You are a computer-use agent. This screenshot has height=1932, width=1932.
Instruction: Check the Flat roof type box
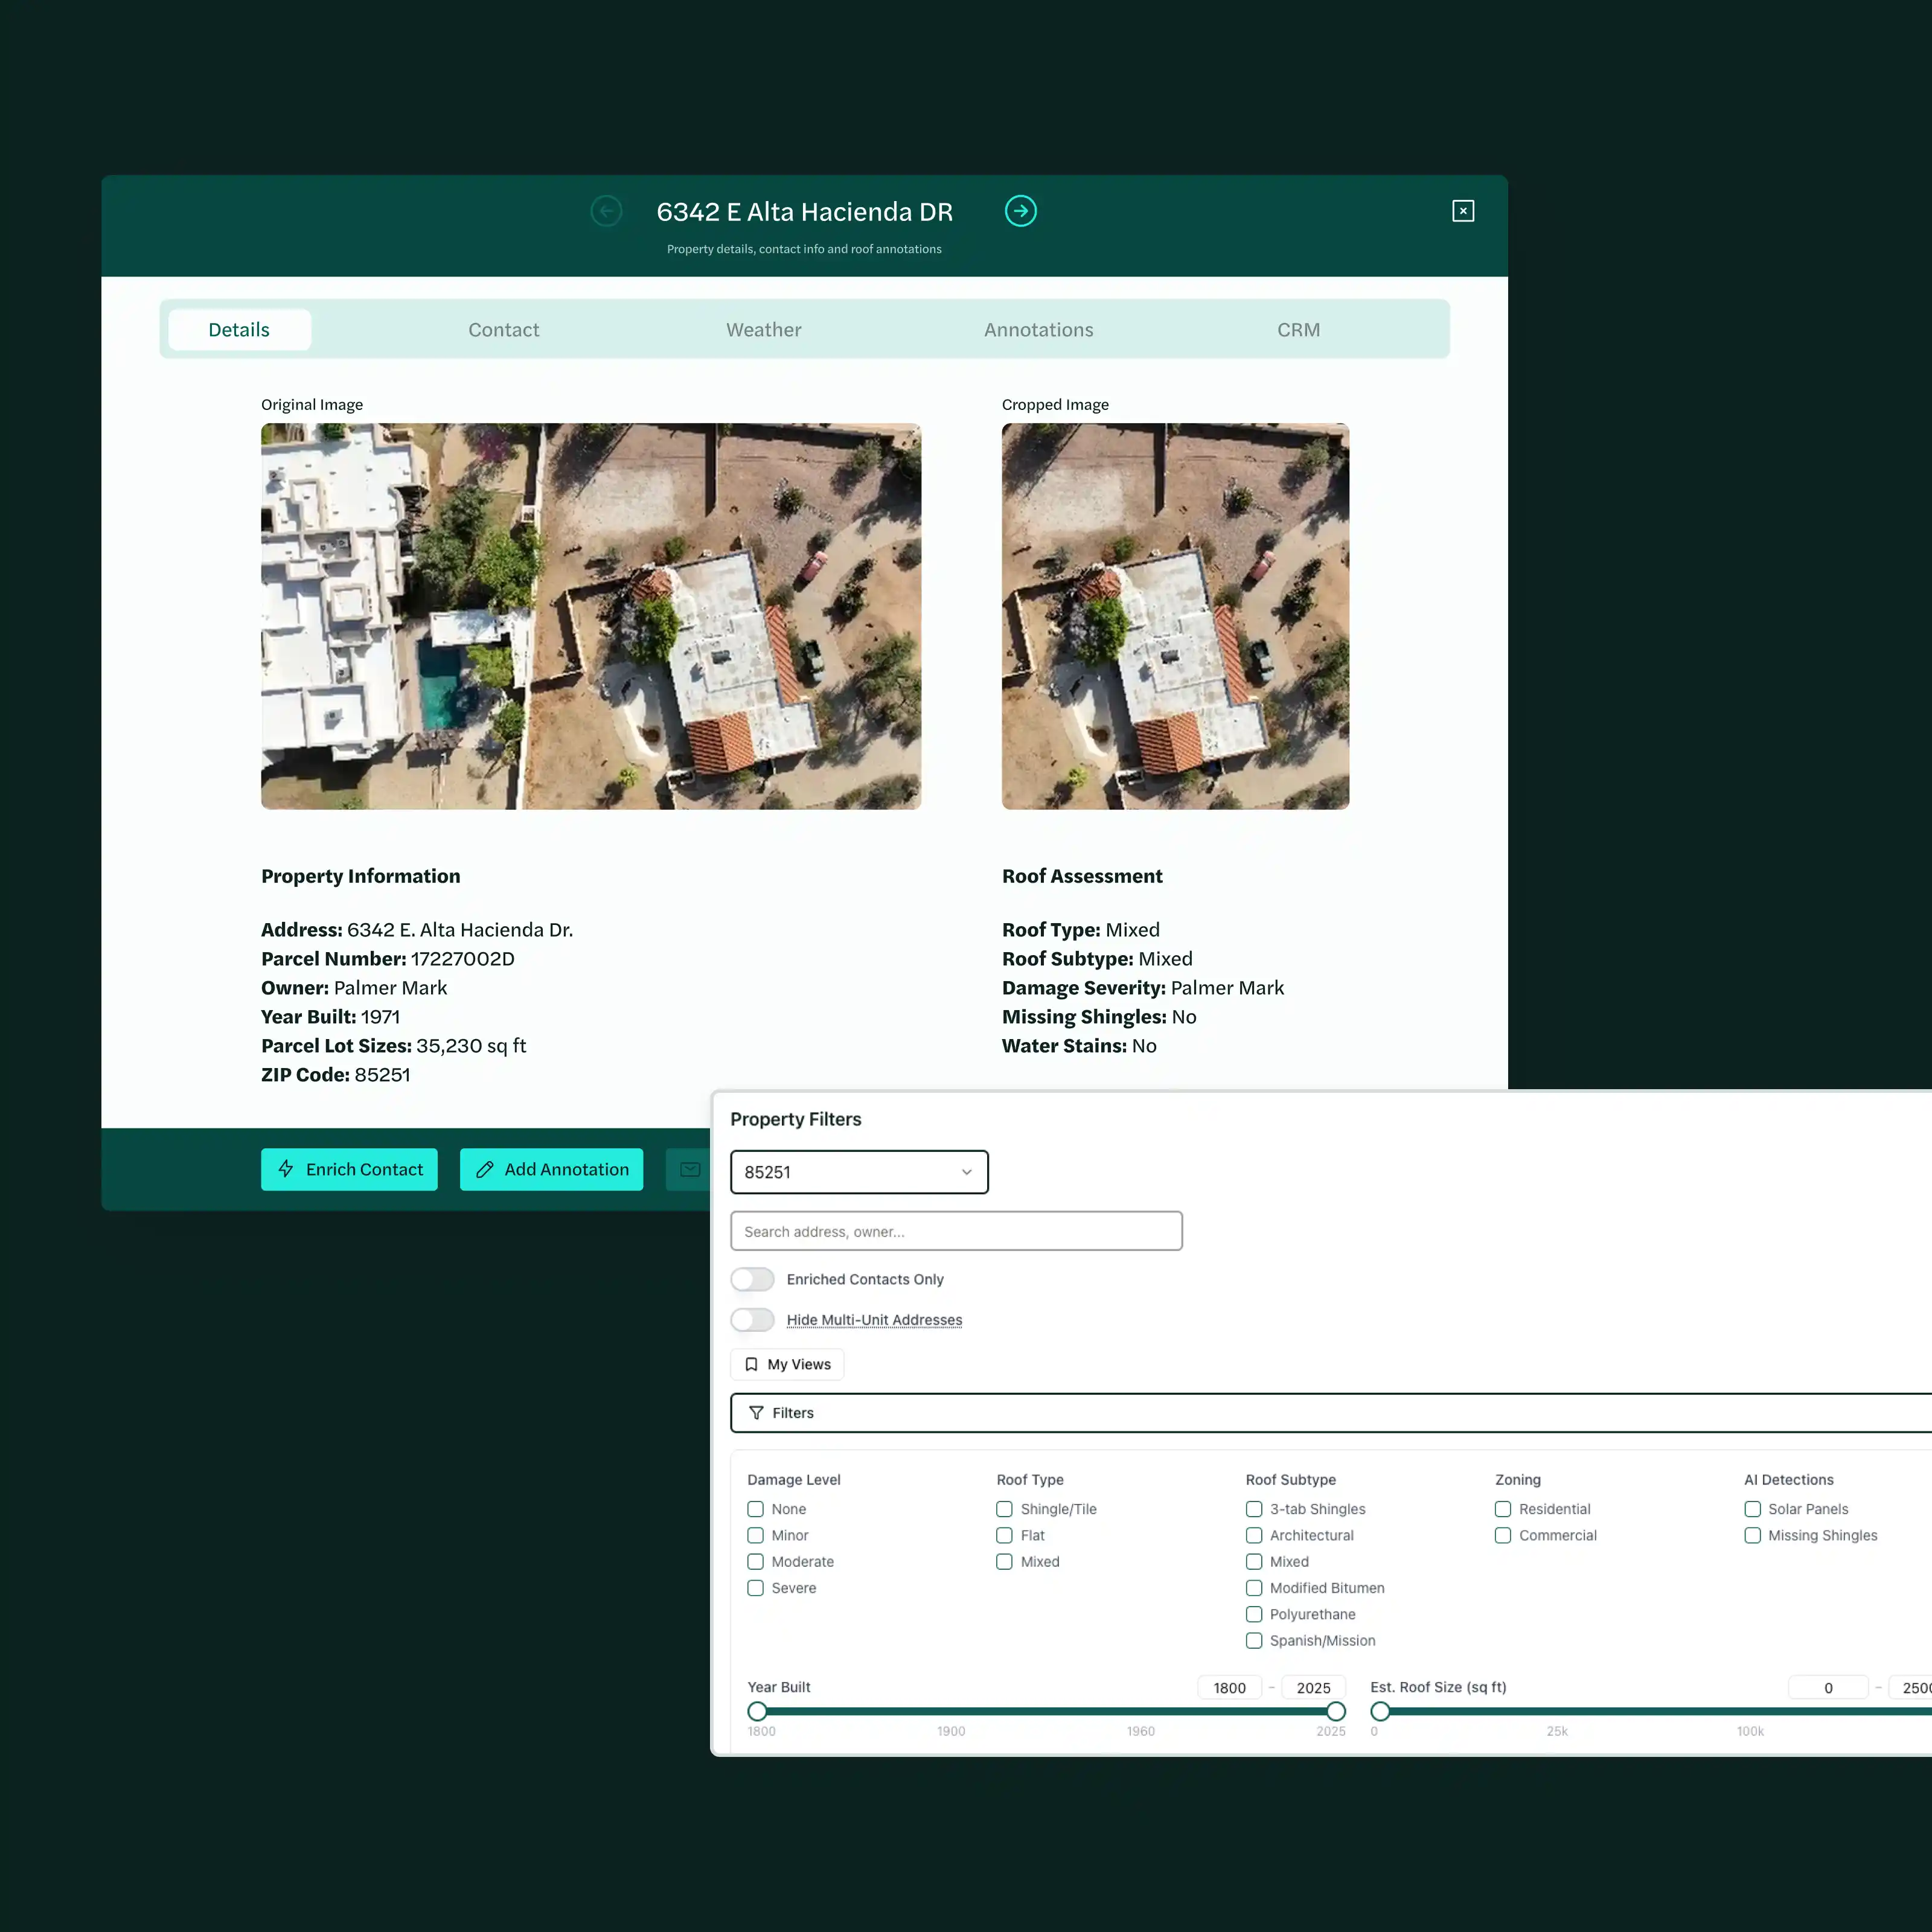(1004, 1535)
